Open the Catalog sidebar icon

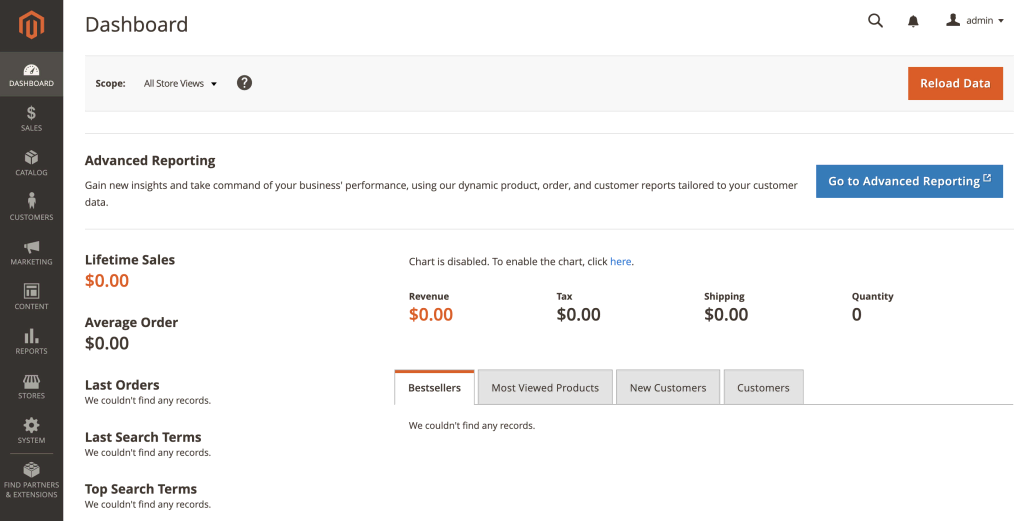[x=31, y=163]
